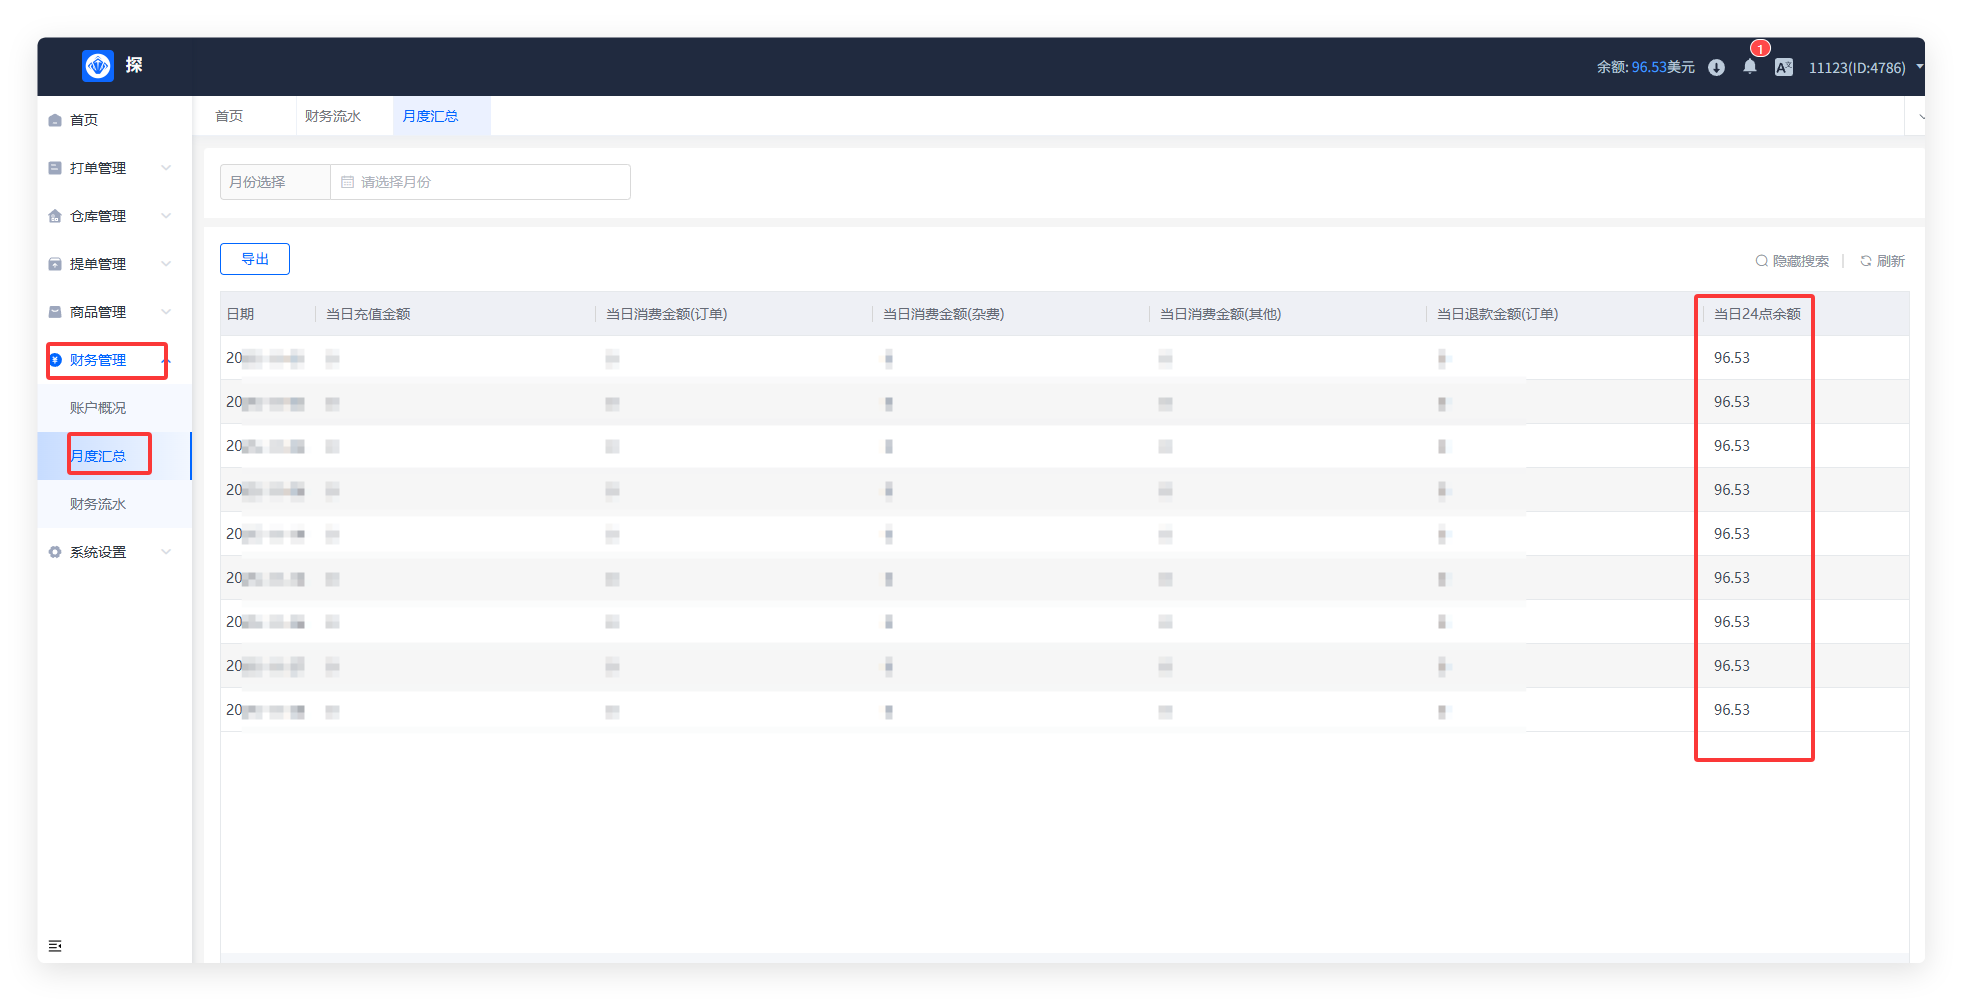The width and height of the screenshot is (1962, 1000).
Task: Open 财务流水 in the sidebar submenu
Action: 98,504
